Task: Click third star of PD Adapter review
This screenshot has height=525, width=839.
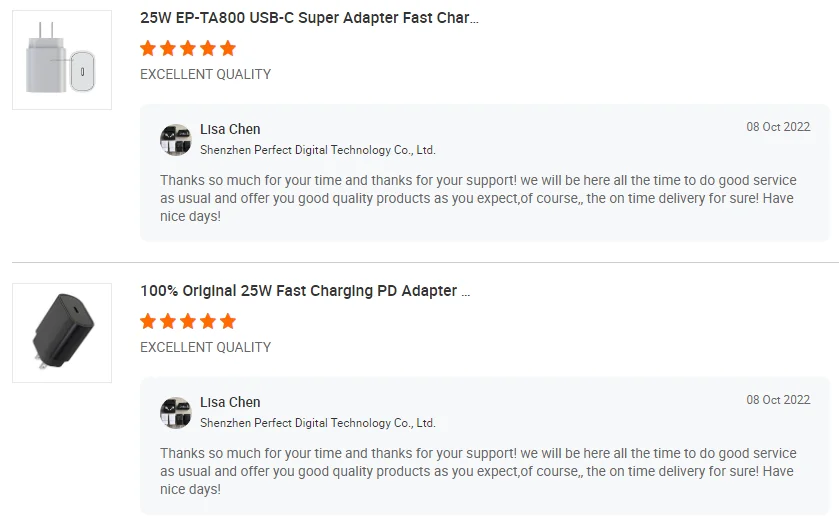Action: pyautogui.click(x=188, y=321)
